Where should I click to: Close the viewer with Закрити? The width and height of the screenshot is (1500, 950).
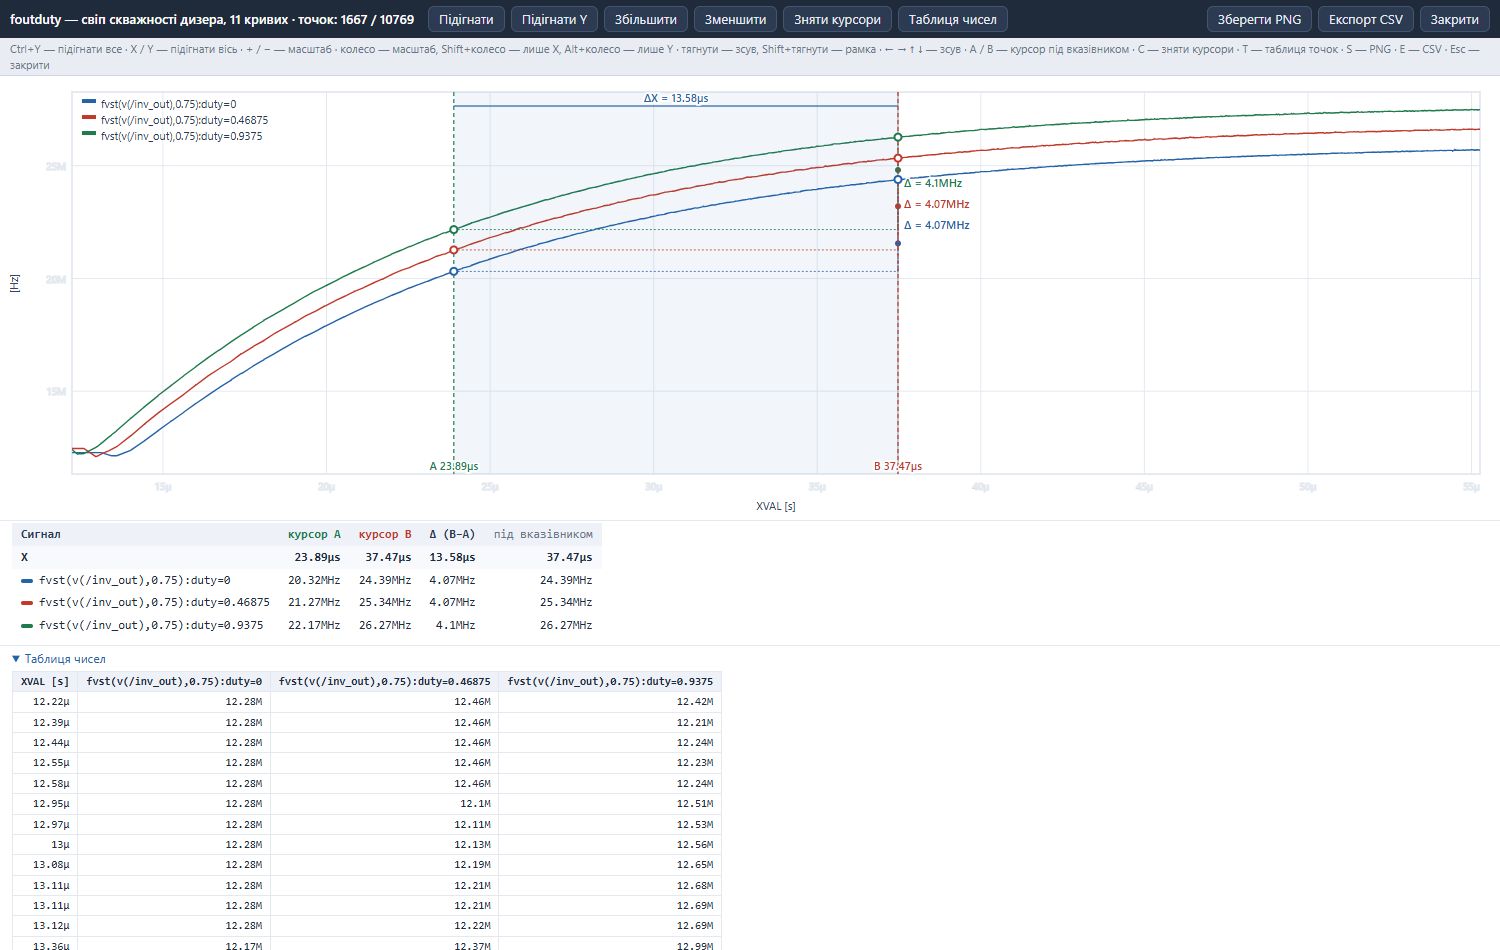[x=1454, y=19]
